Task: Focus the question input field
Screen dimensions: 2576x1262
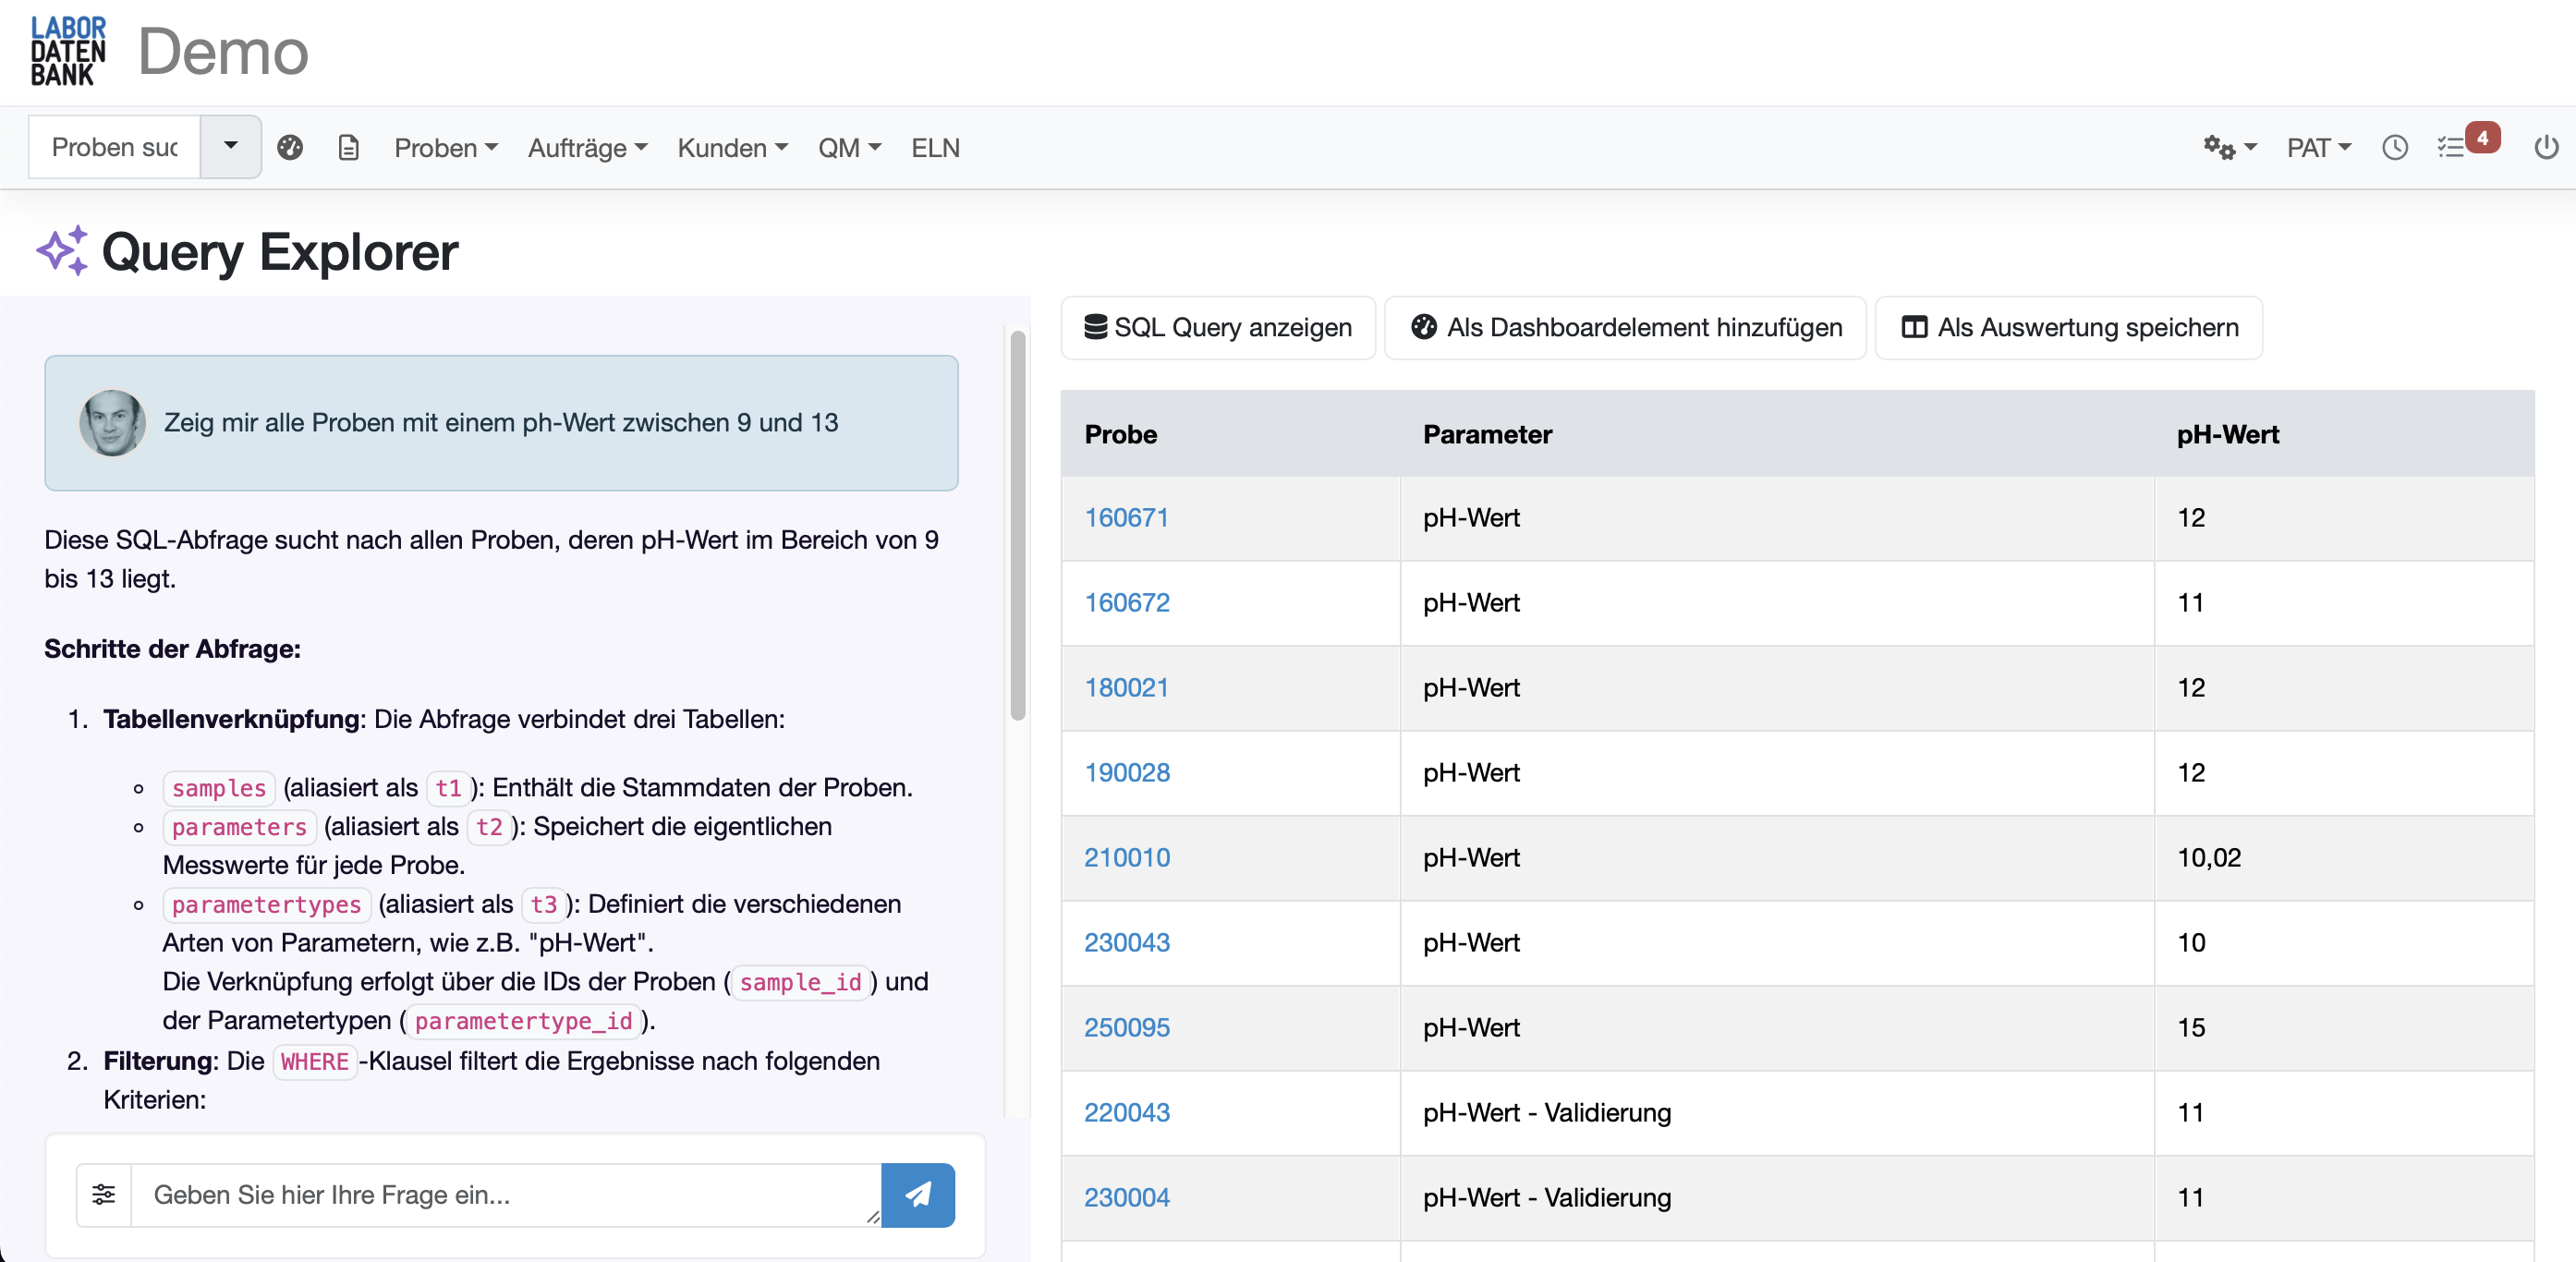Action: (505, 1194)
